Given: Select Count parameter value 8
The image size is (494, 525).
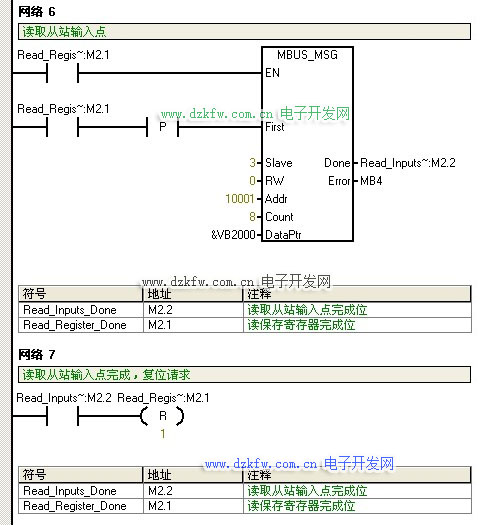Looking at the screenshot, I should click(x=253, y=217).
